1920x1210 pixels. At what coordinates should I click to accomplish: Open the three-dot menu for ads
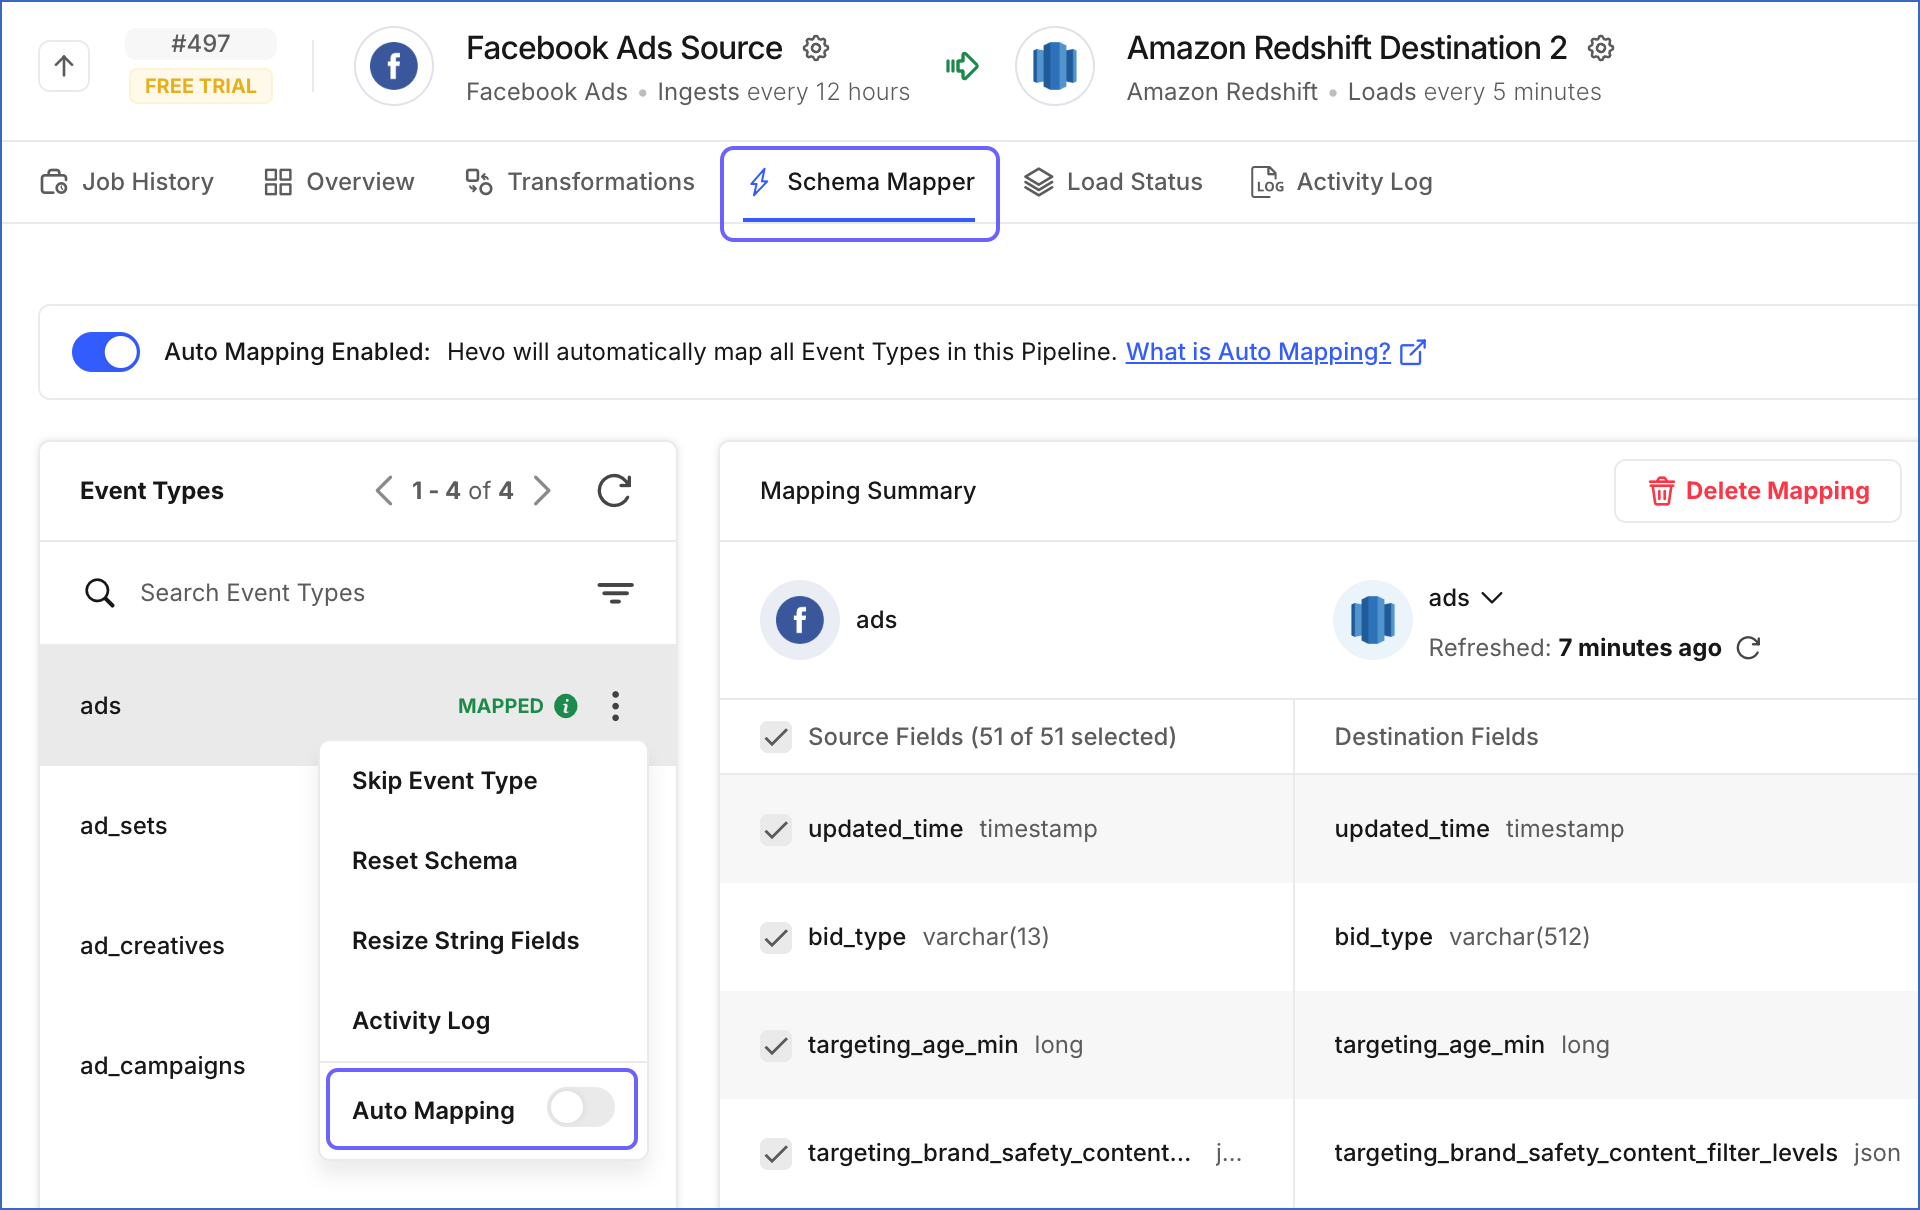[x=616, y=706]
